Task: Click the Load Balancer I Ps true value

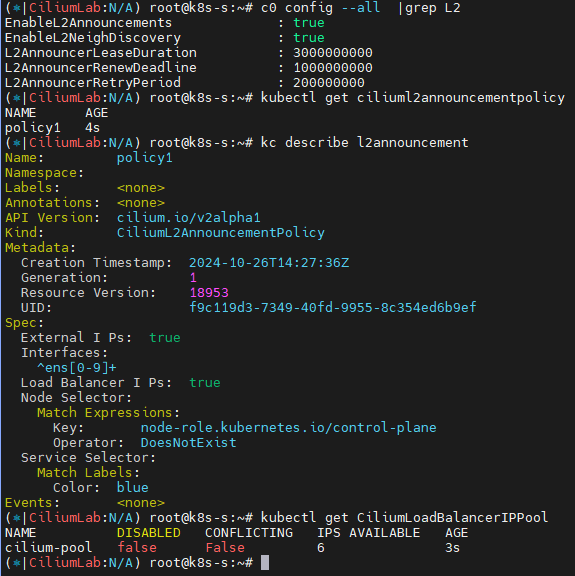Action: tap(205, 383)
